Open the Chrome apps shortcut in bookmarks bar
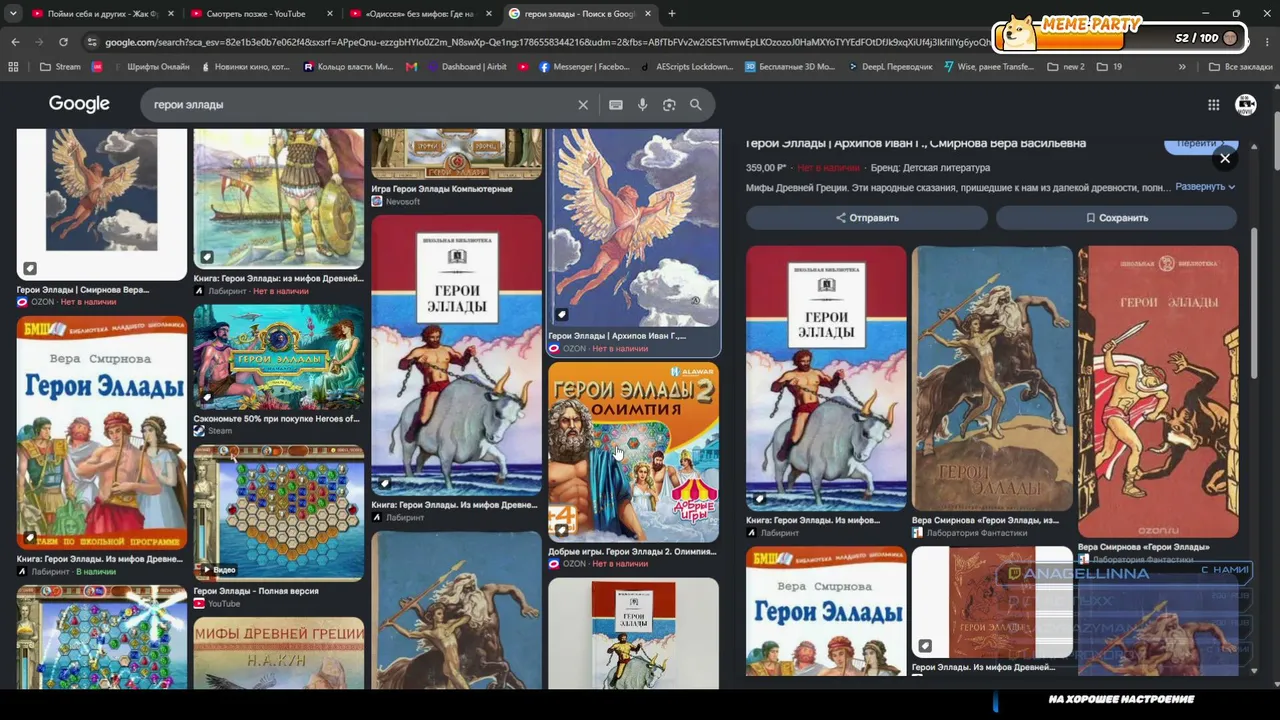 coord(13,67)
